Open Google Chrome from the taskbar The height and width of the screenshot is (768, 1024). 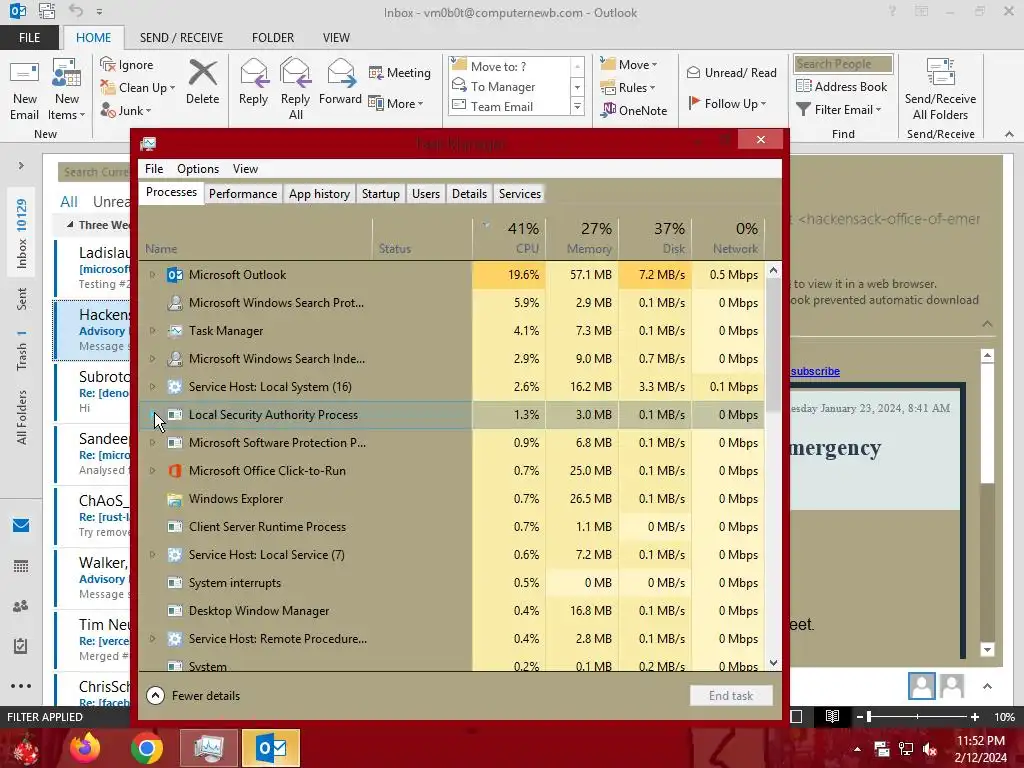point(146,748)
